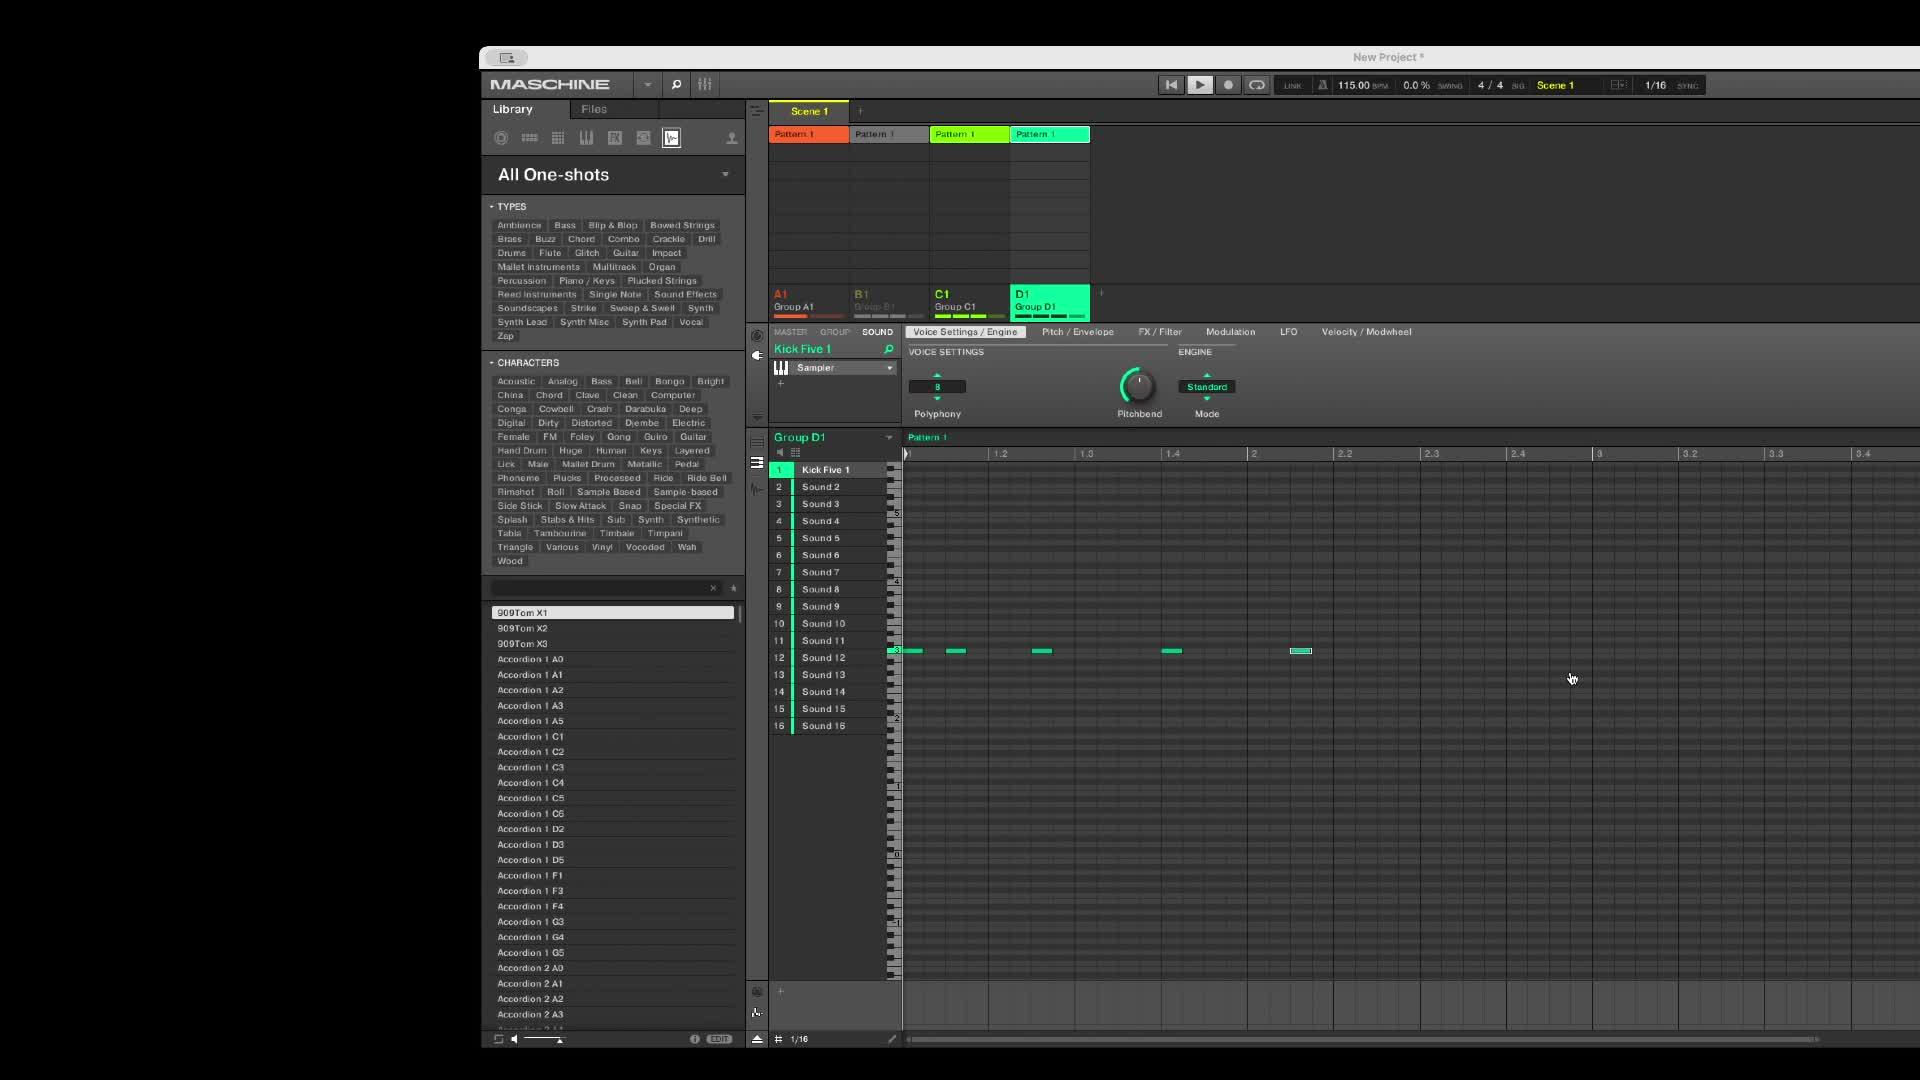This screenshot has width=1920, height=1080.
Task: Toggle the SYNC button
Action: [x=1688, y=86]
